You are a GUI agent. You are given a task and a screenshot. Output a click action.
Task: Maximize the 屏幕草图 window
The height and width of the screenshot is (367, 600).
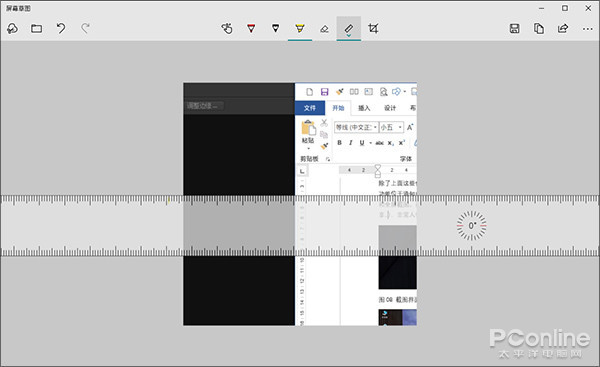pyautogui.click(x=565, y=8)
